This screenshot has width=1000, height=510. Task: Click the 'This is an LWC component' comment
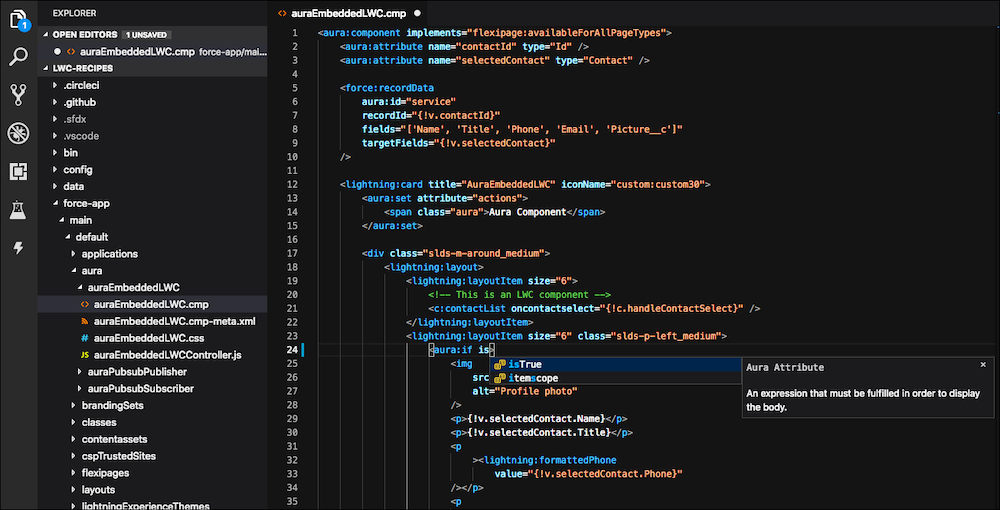click(520, 295)
